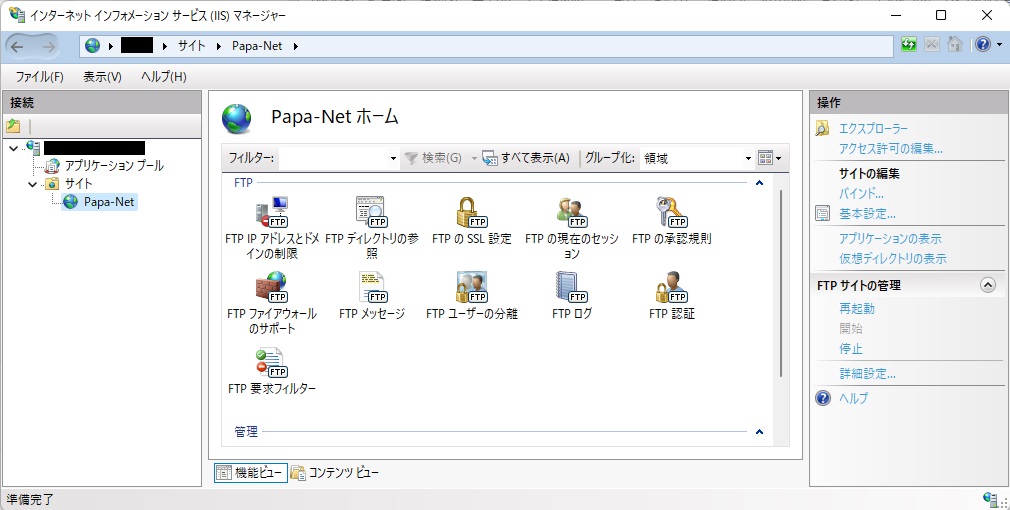Open FTP の SSL 設定 icon
Screen dimensions: 1010x510
pos(472,212)
